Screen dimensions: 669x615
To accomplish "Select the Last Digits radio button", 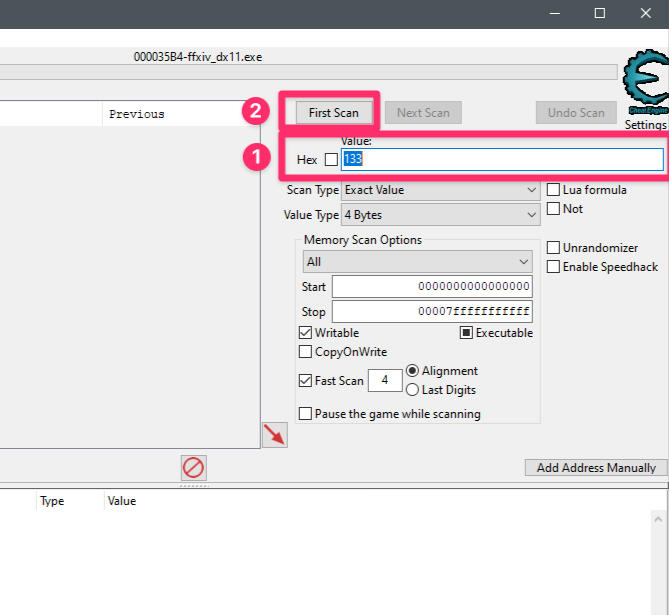I will tap(412, 390).
